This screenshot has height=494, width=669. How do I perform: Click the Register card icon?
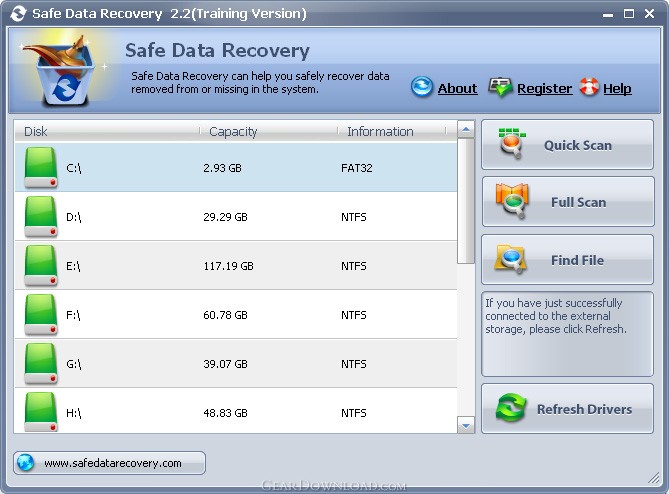coord(500,87)
